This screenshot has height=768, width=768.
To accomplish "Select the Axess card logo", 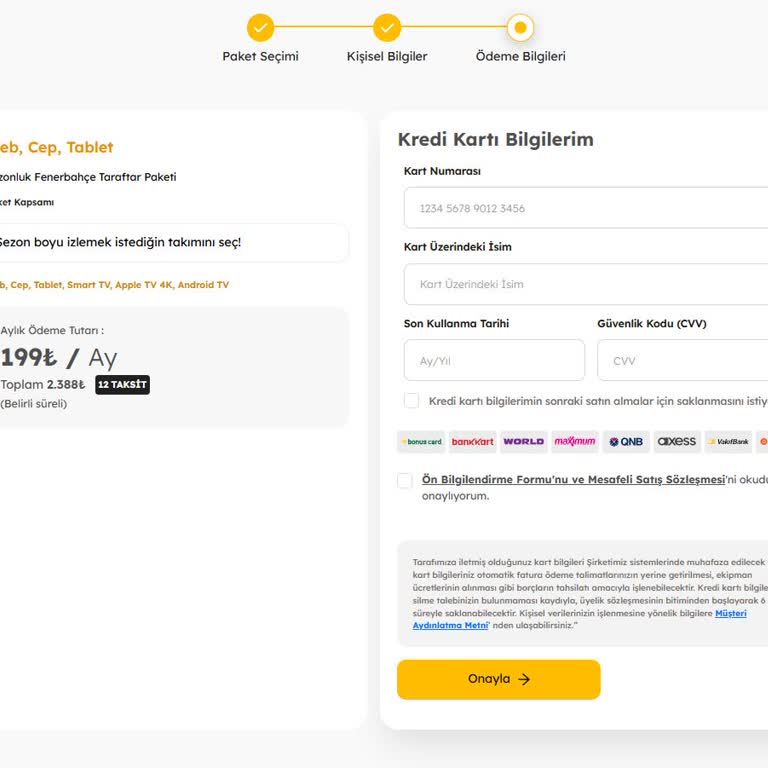I will tap(677, 442).
